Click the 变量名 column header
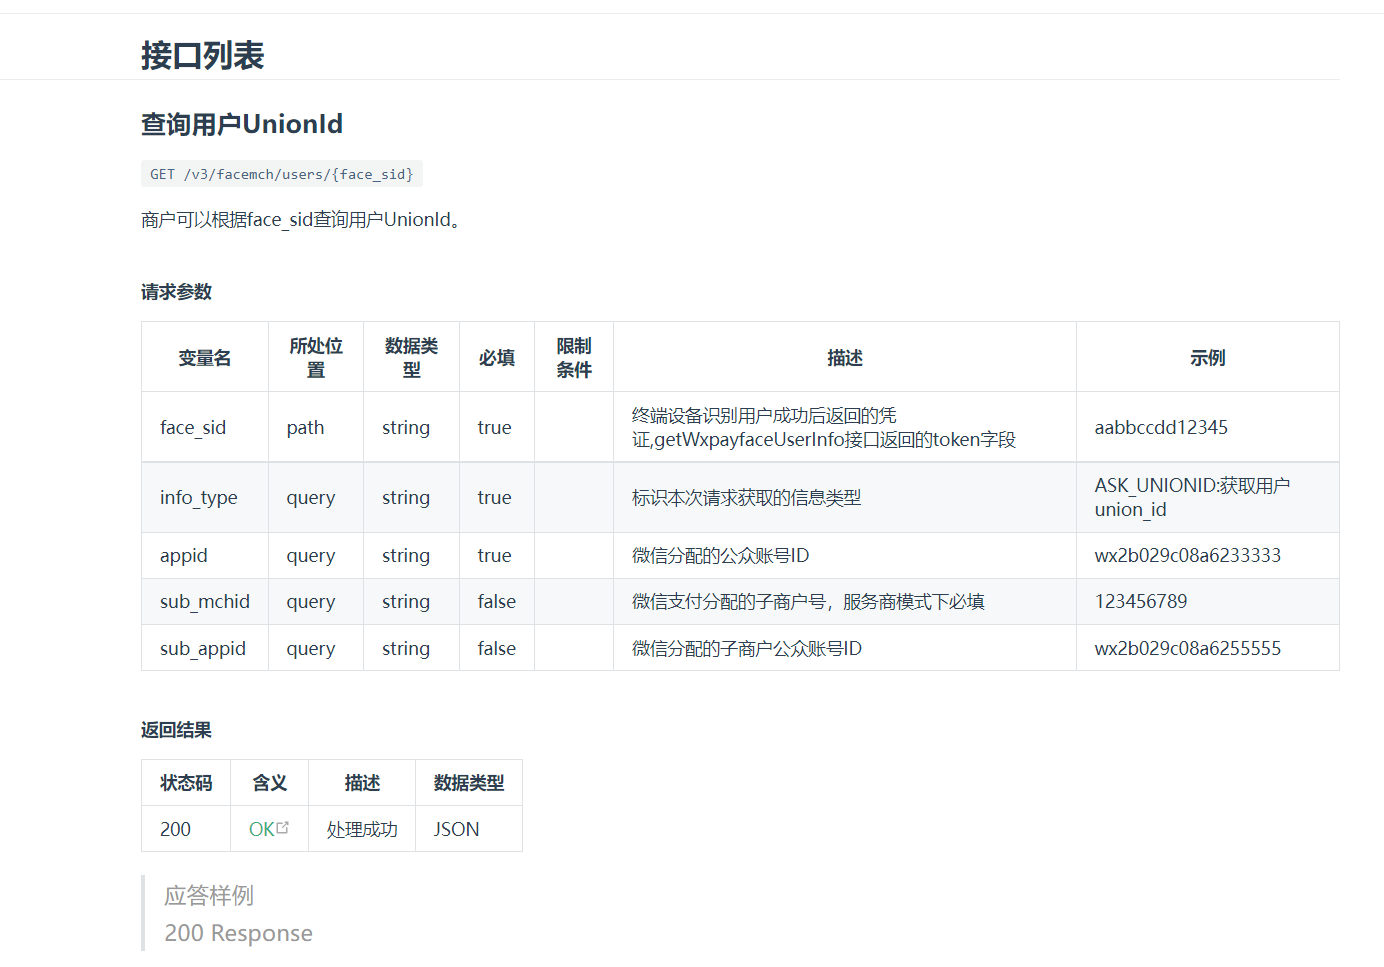This screenshot has height=967, width=1384. pyautogui.click(x=205, y=358)
